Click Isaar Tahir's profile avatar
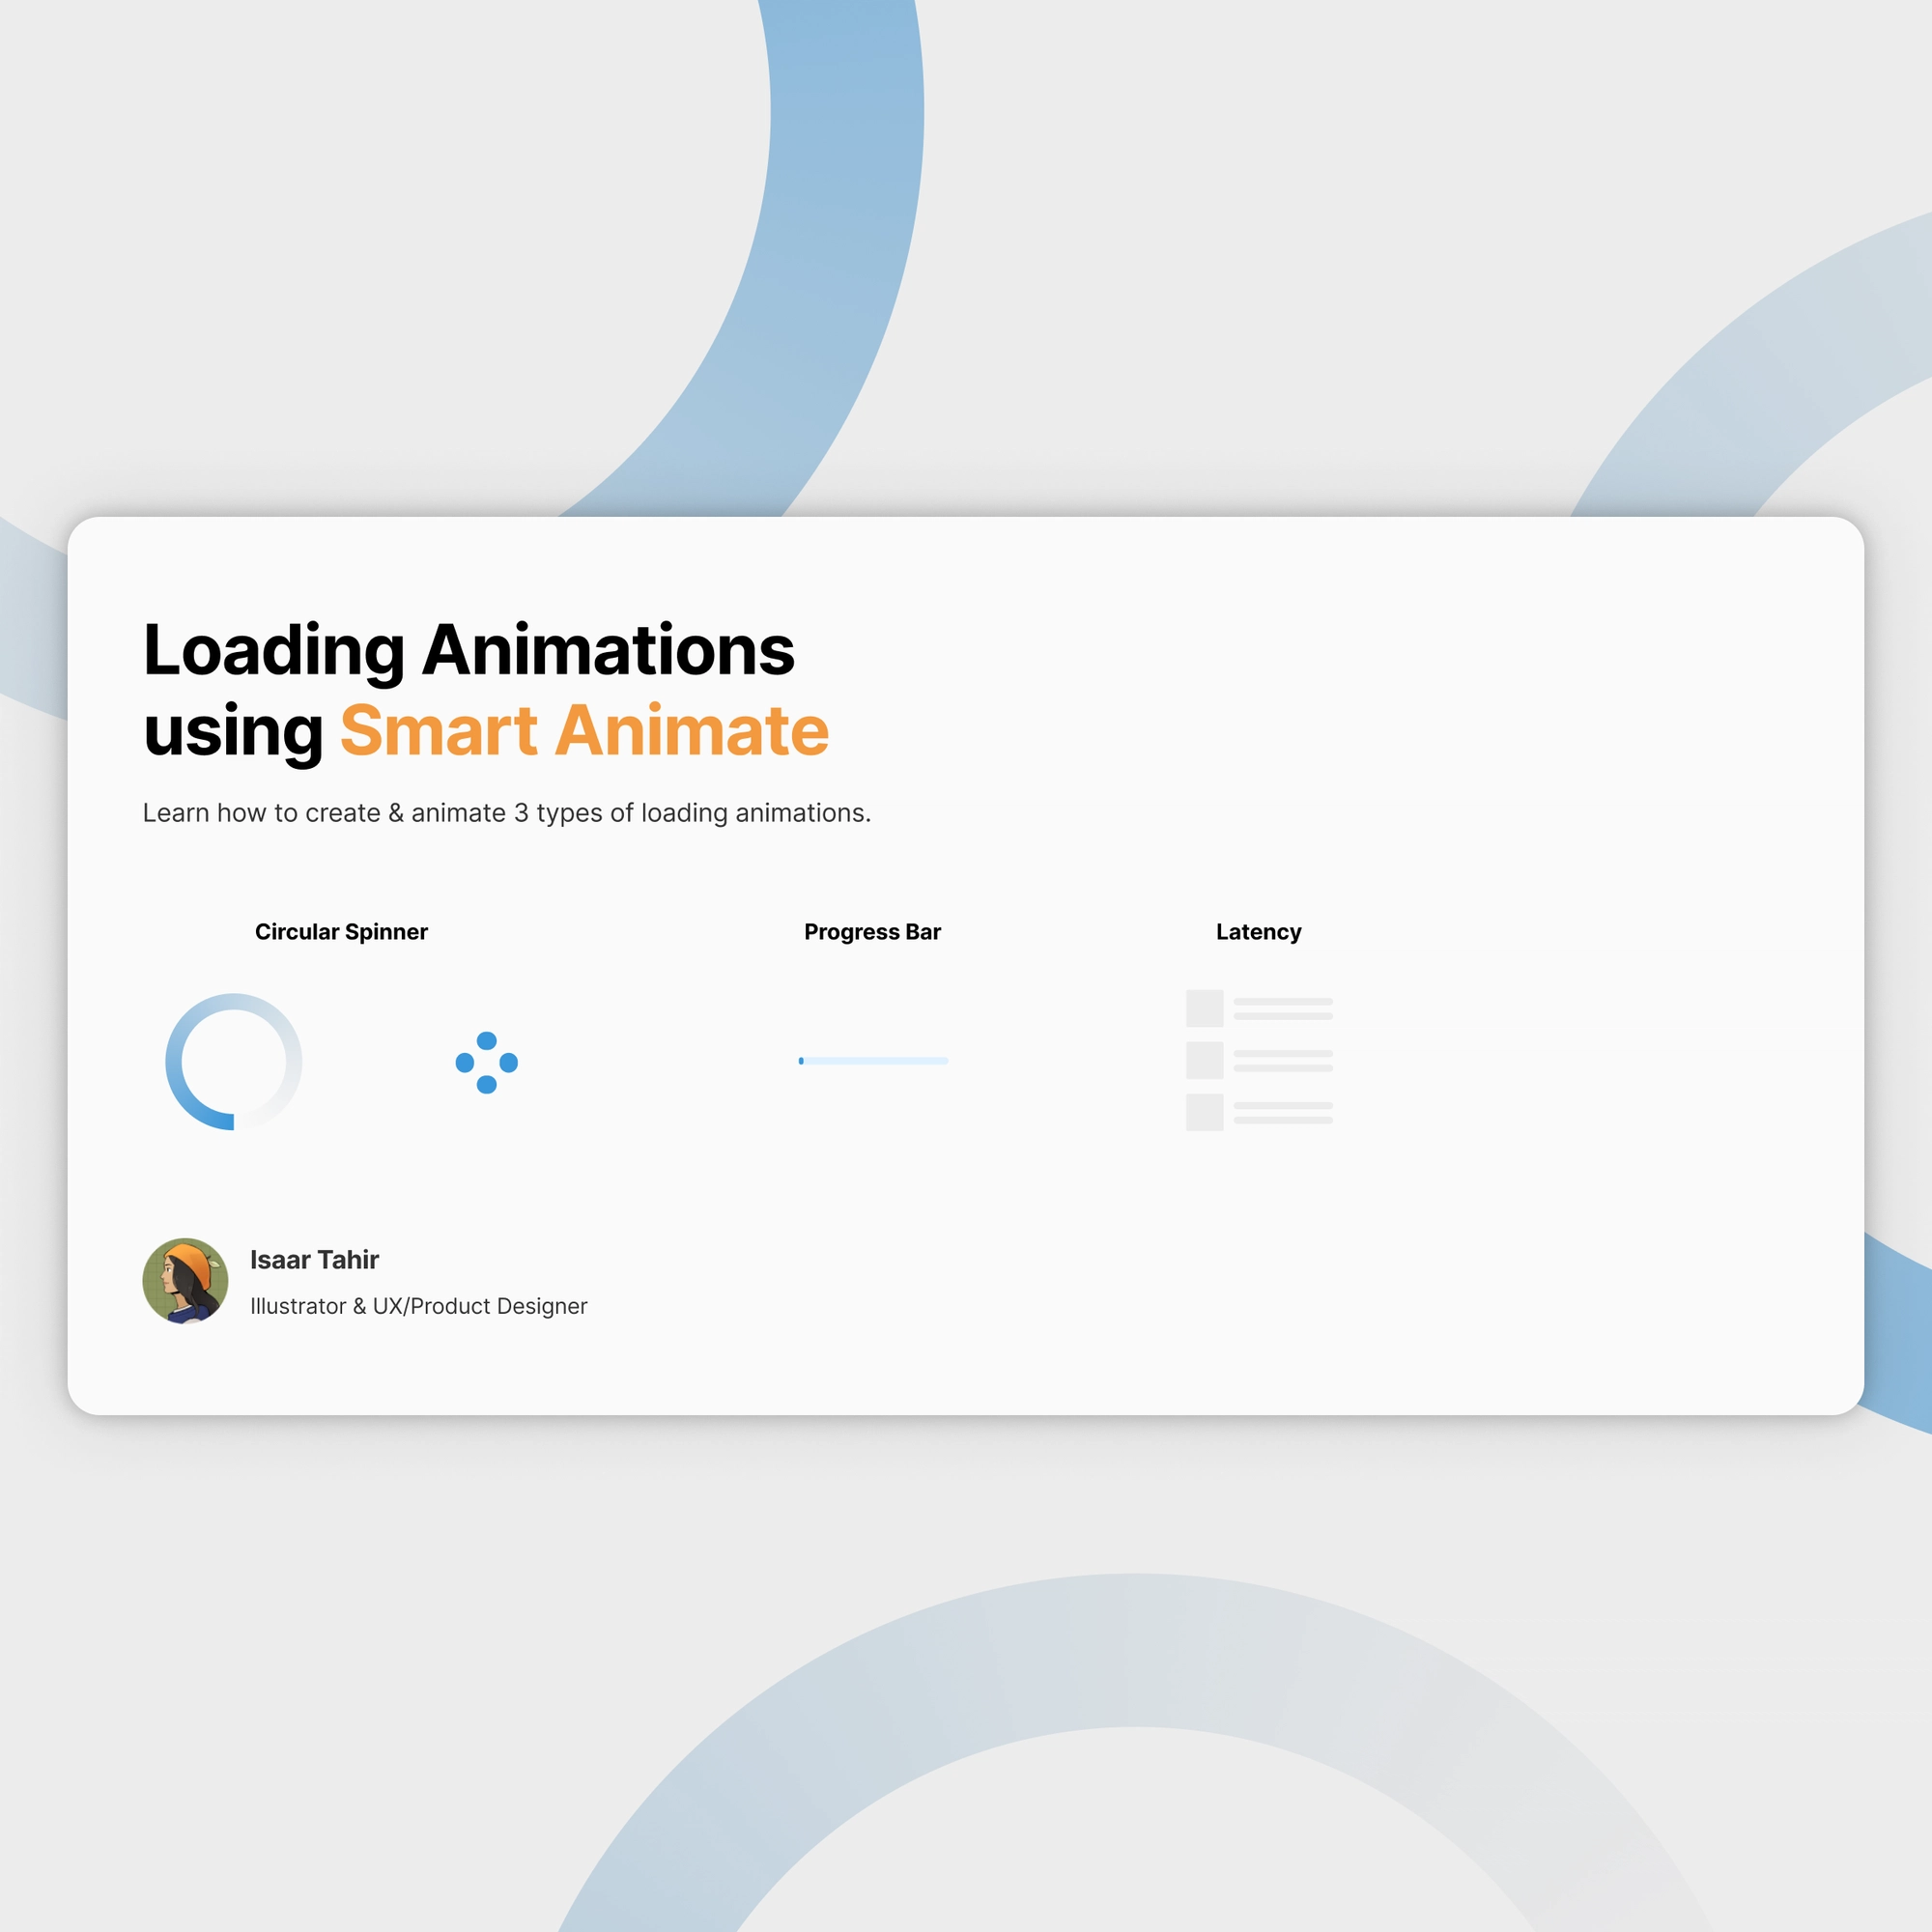This screenshot has width=1932, height=1932. (x=185, y=1281)
